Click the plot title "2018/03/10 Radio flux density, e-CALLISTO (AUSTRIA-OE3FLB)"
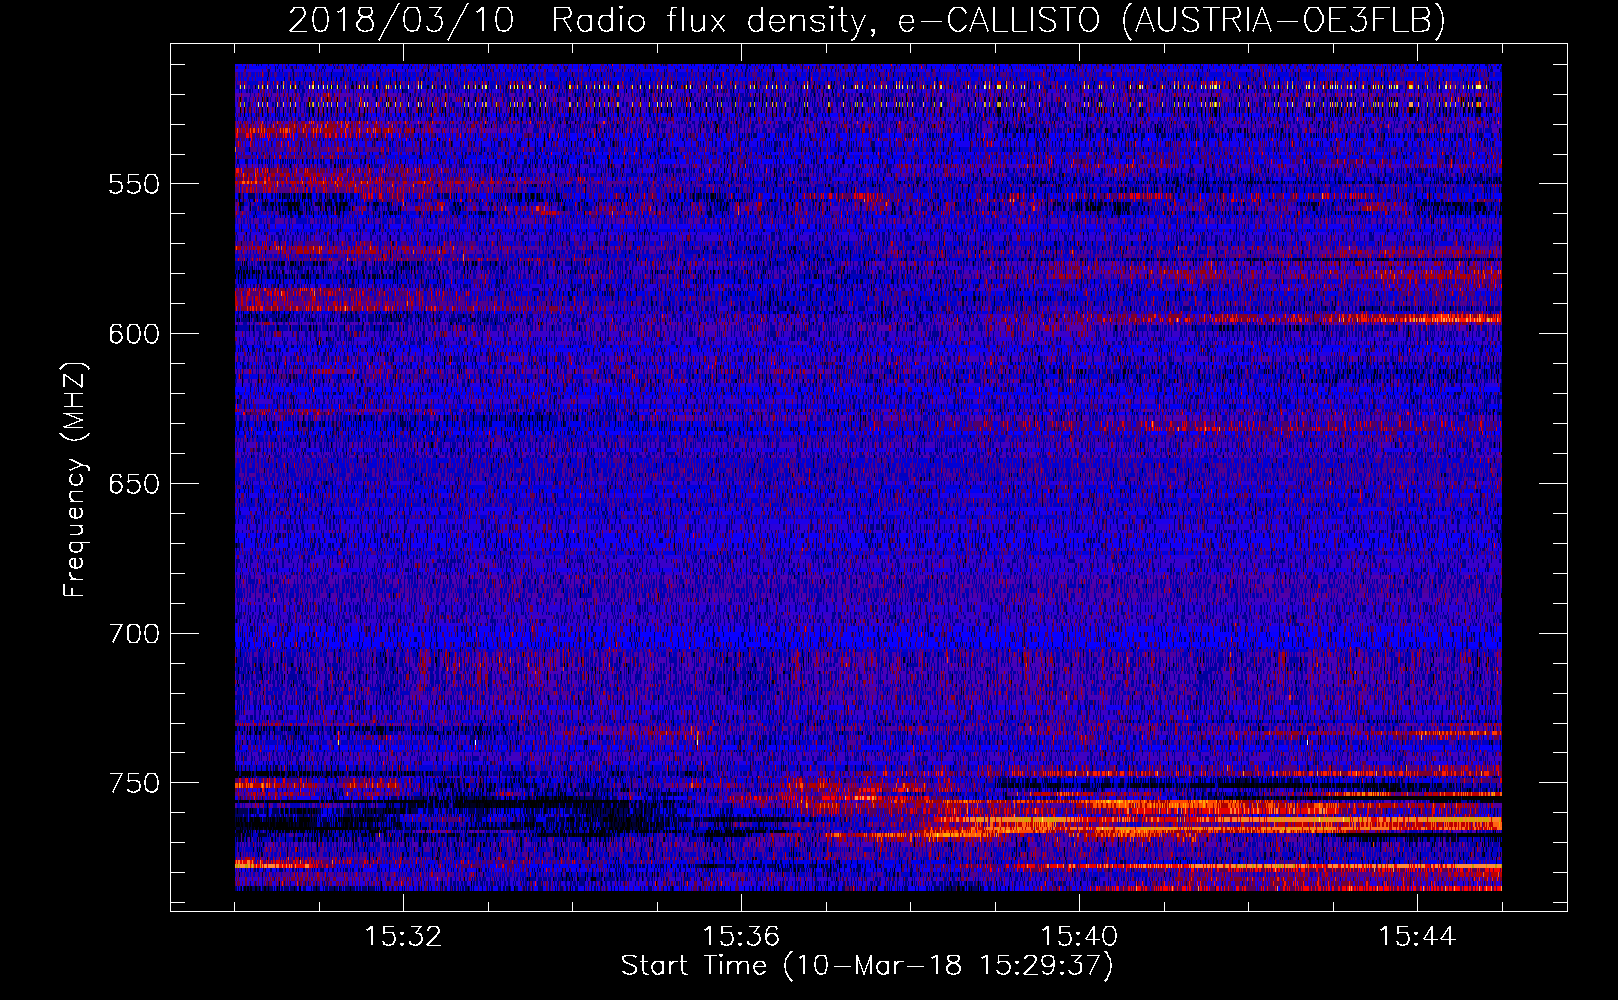 [x=867, y=20]
